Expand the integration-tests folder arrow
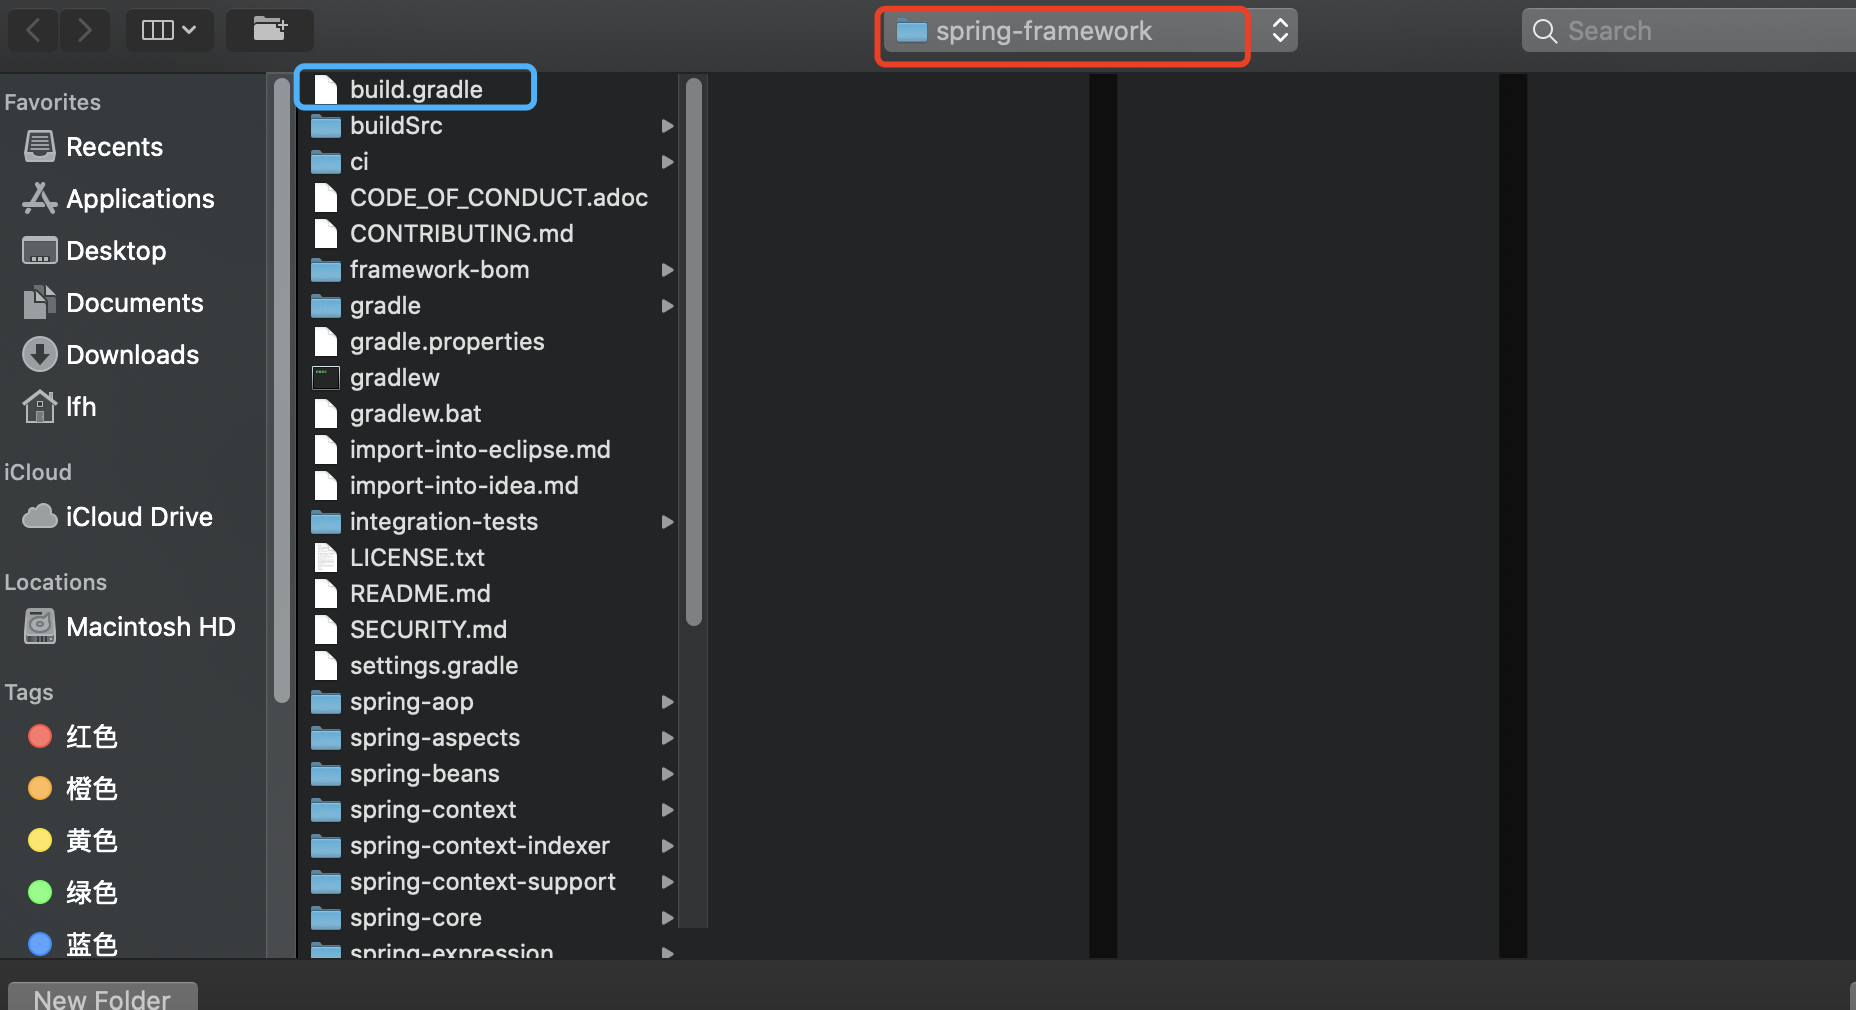This screenshot has width=1856, height=1010. 667,522
